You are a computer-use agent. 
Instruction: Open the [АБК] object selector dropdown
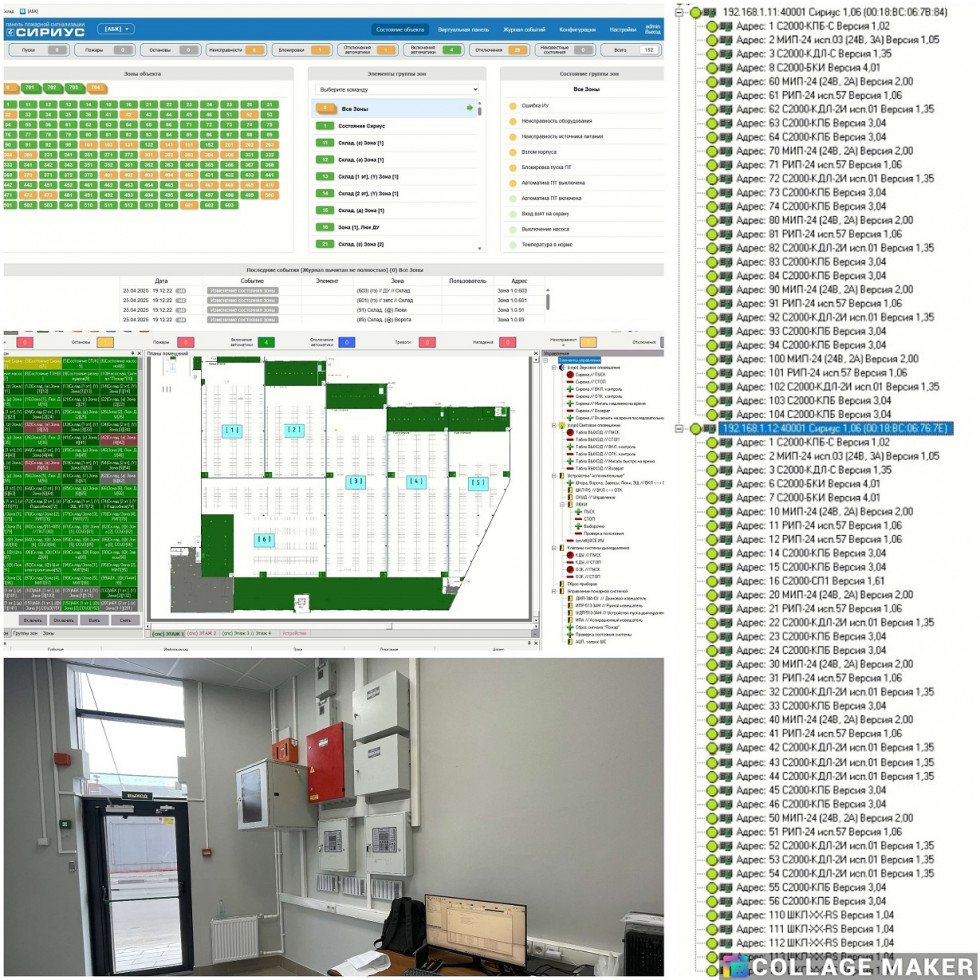click(x=116, y=29)
